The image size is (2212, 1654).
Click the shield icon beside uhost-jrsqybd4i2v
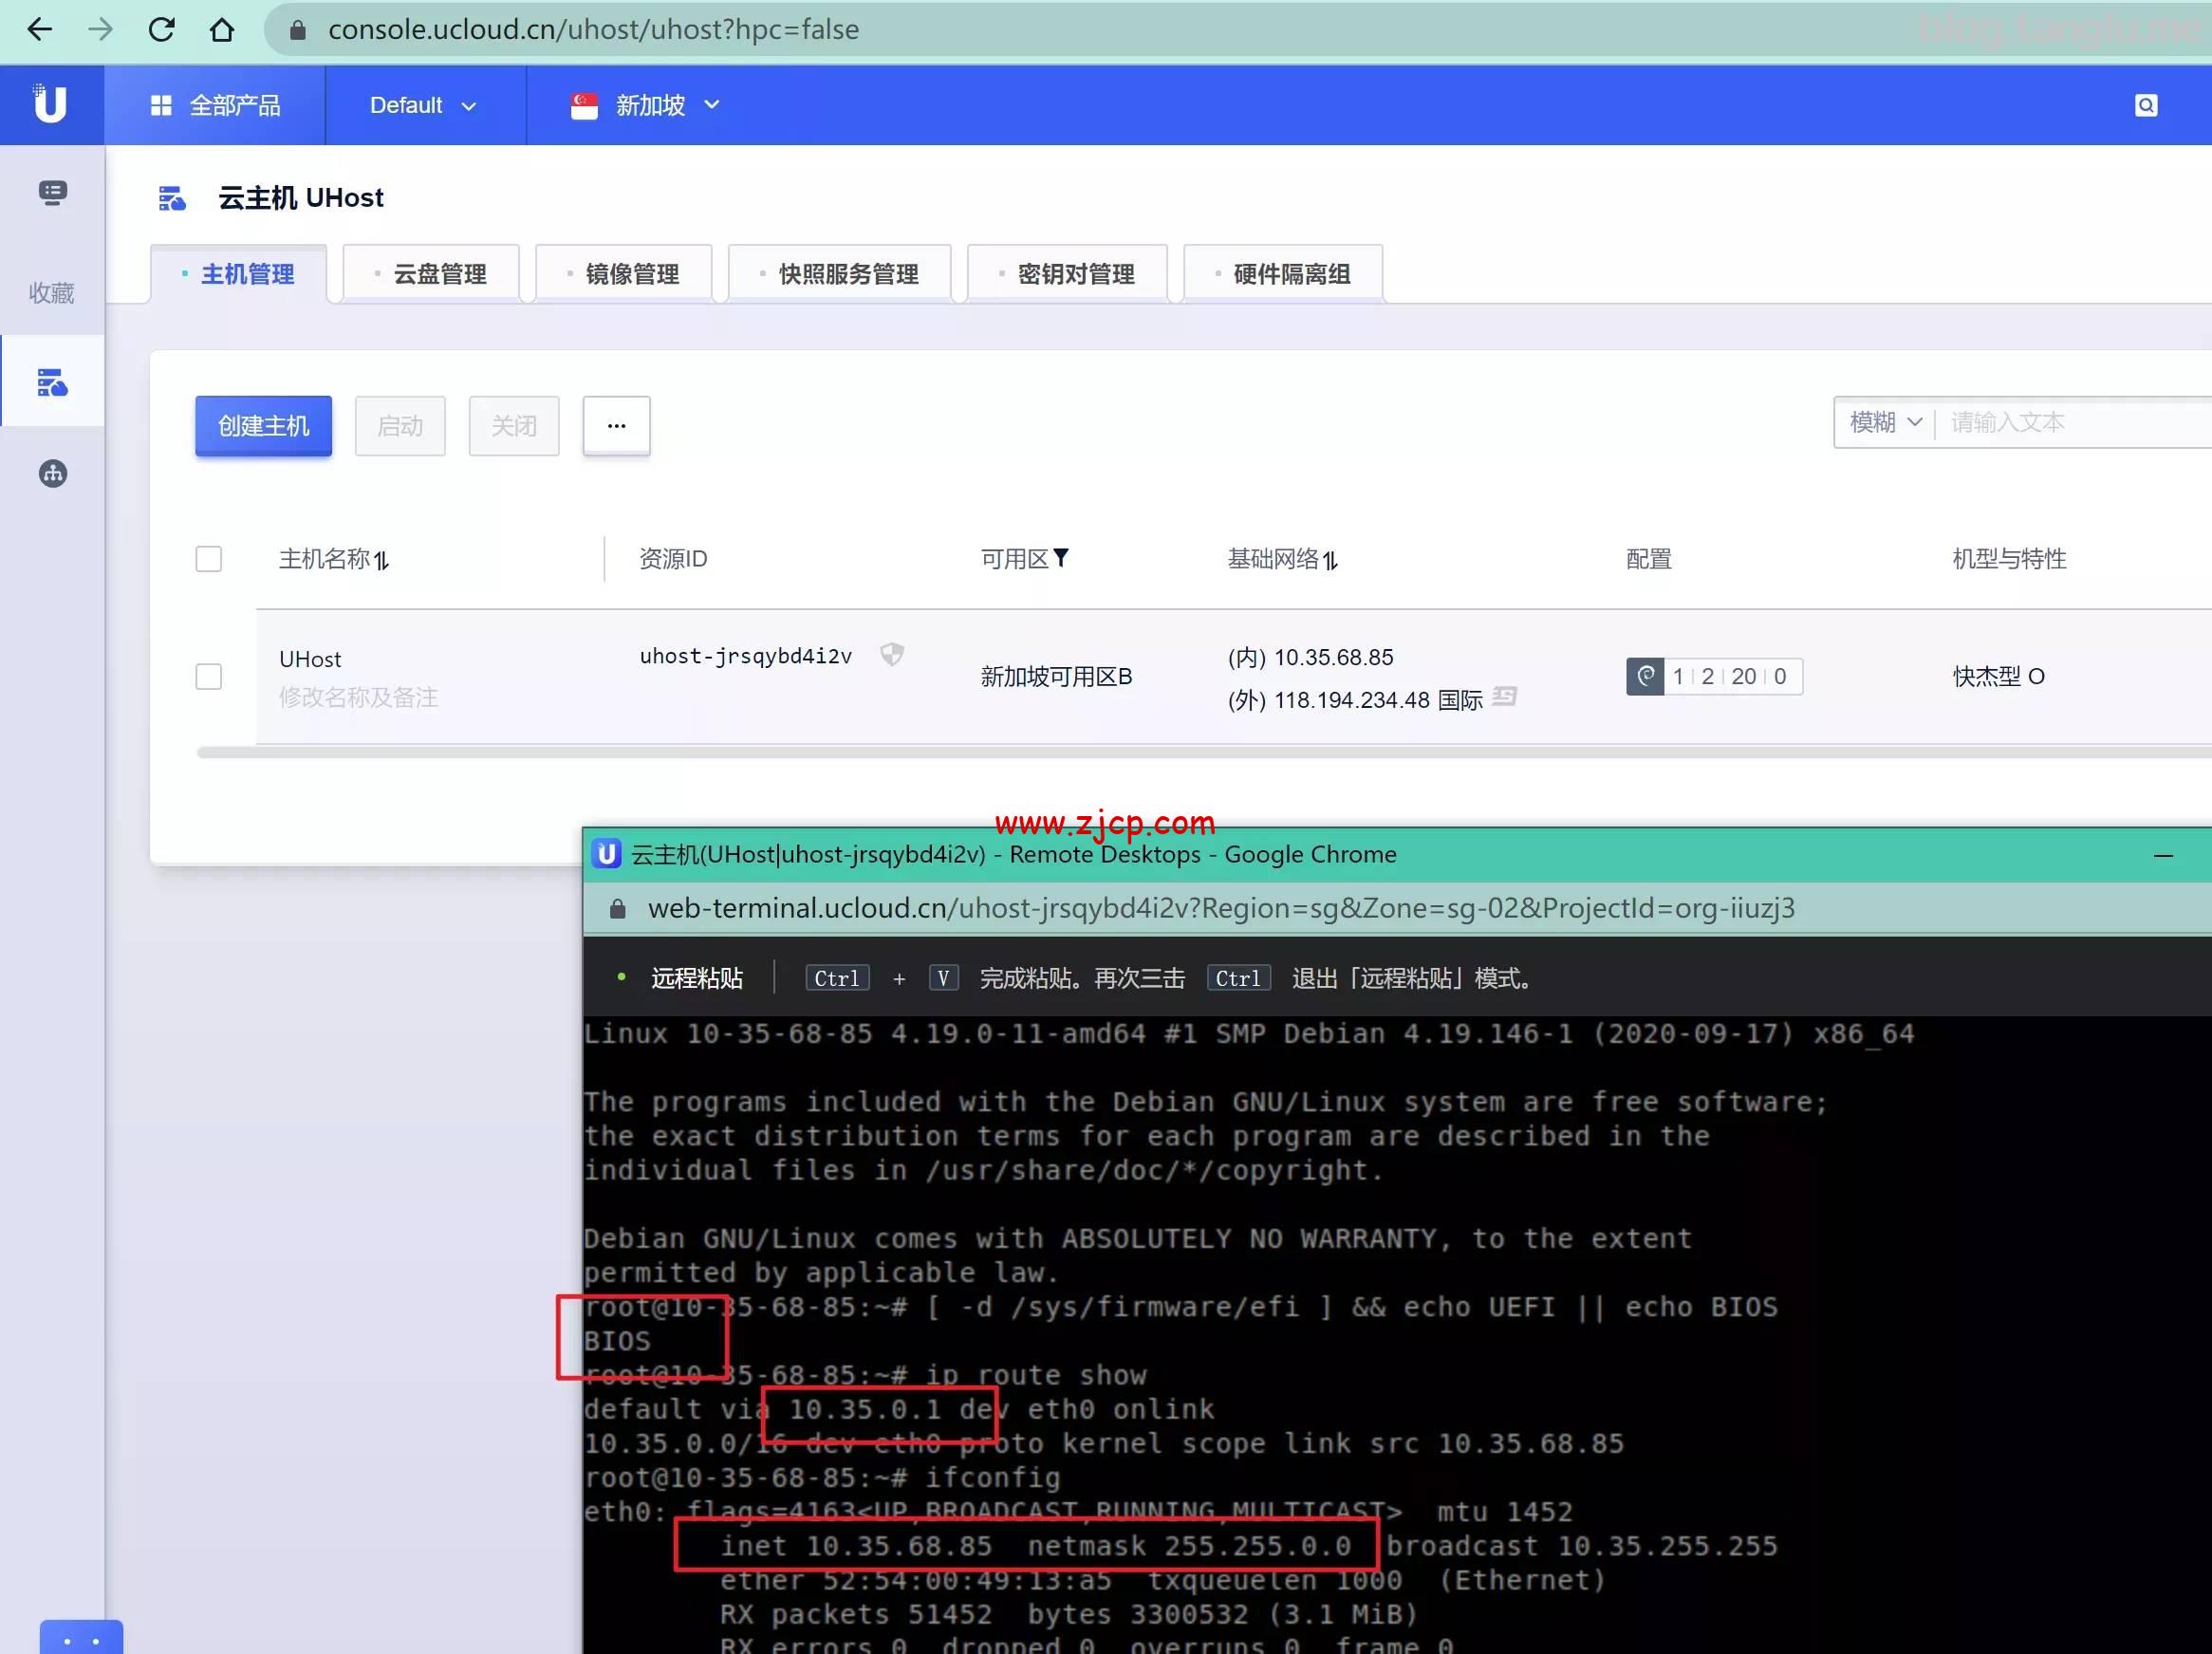click(x=893, y=655)
